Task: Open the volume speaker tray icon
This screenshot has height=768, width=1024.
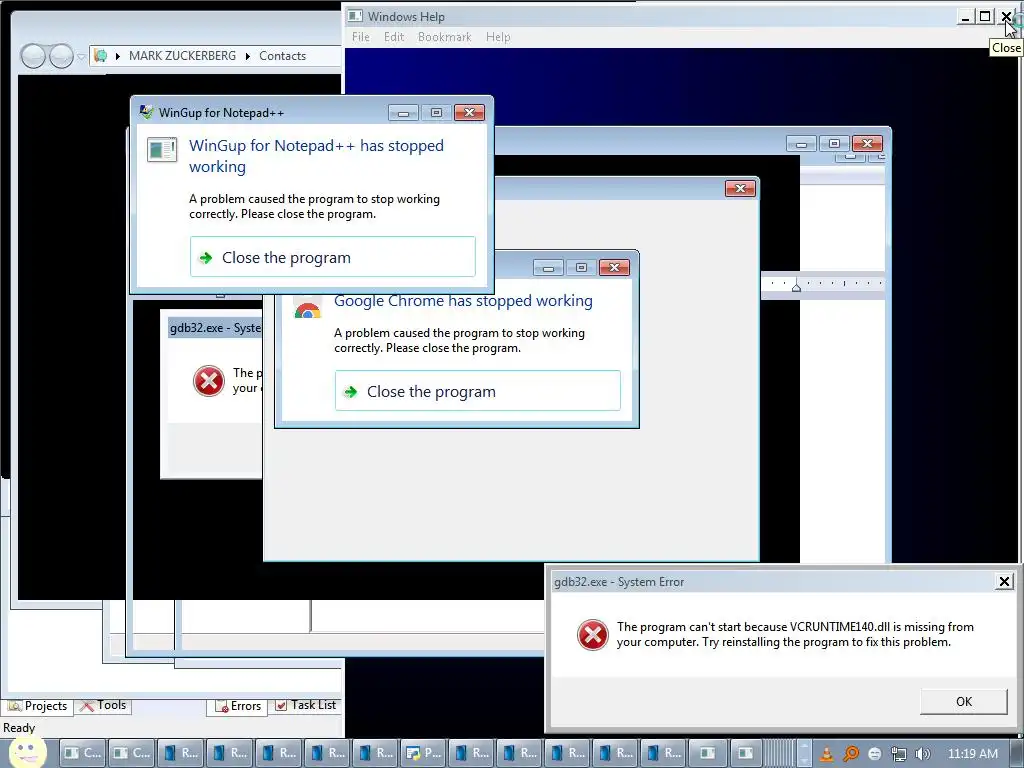Action: point(923,754)
